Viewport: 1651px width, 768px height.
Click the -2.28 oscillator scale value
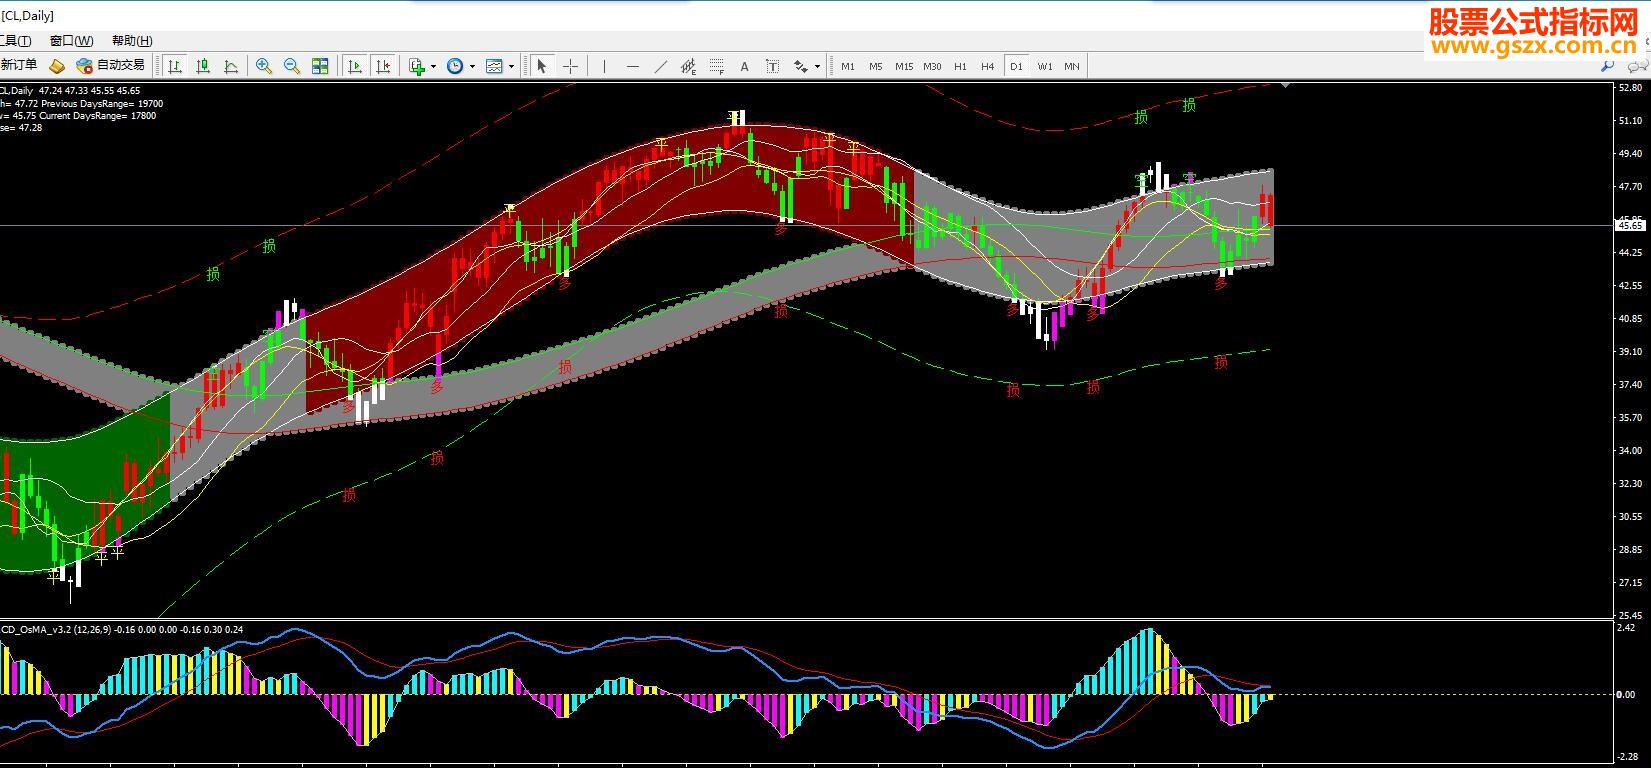click(1627, 757)
